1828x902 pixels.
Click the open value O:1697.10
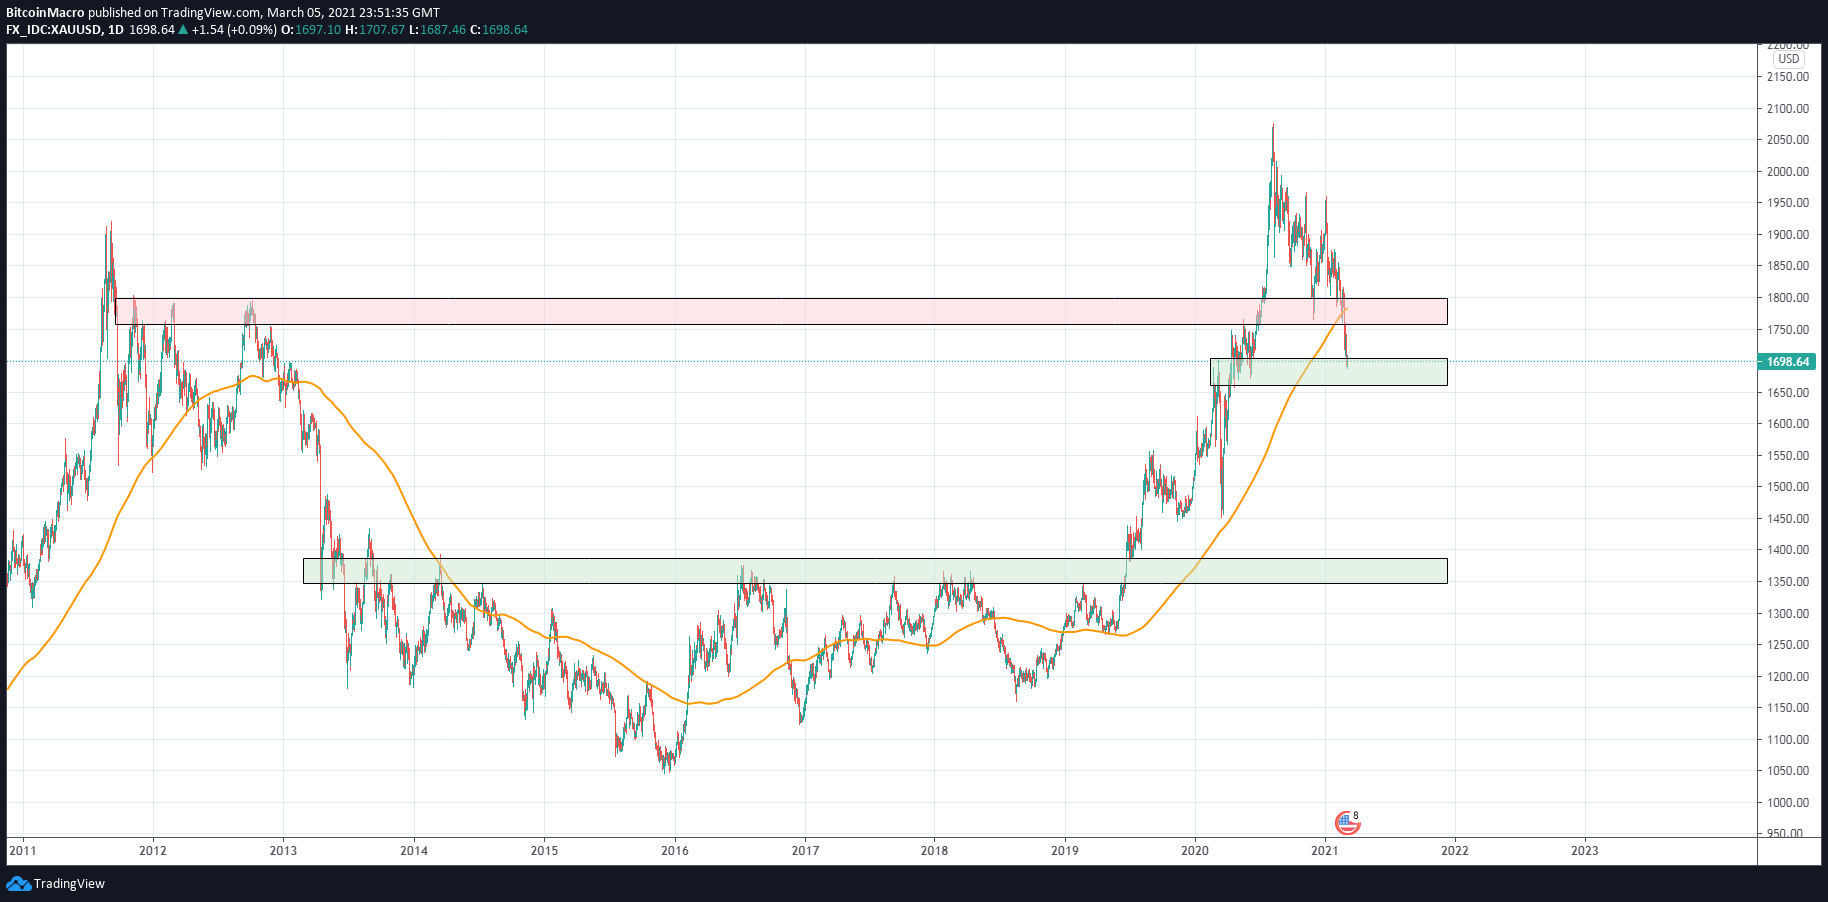[311, 30]
